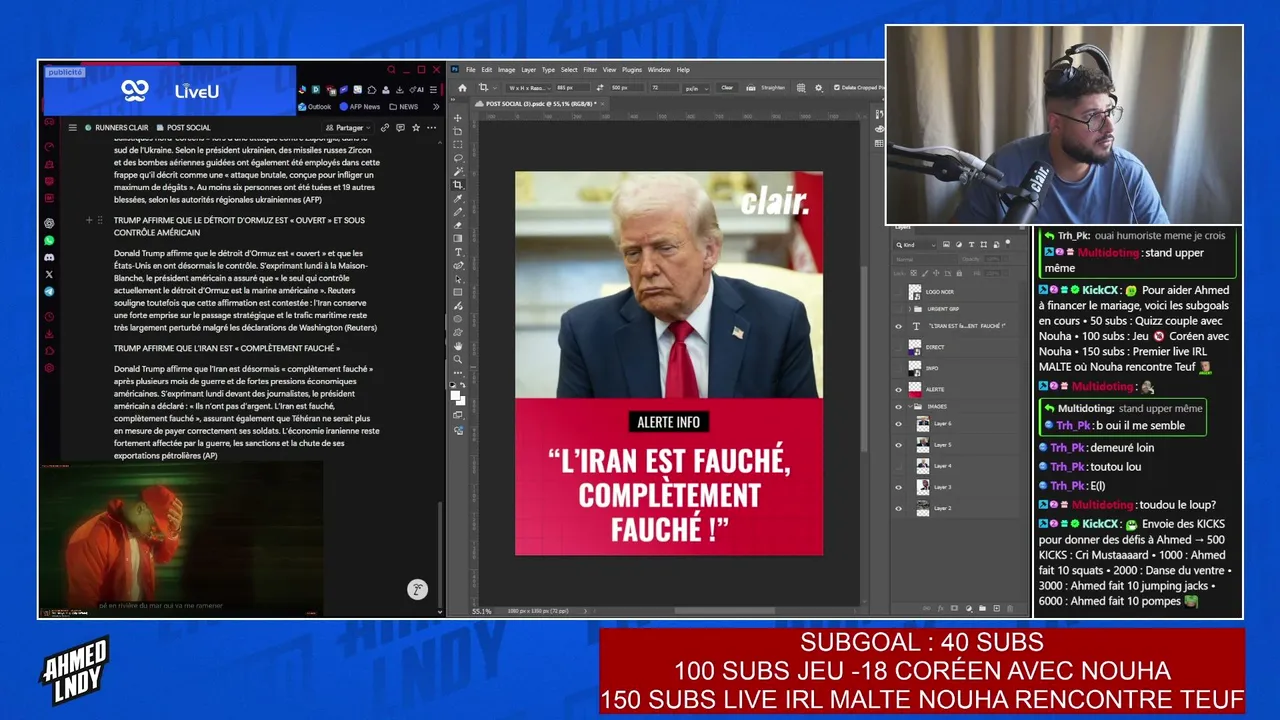This screenshot has height=720, width=1280.
Task: Toggle Delete Cropped Pixels checkbox
Action: point(836,88)
